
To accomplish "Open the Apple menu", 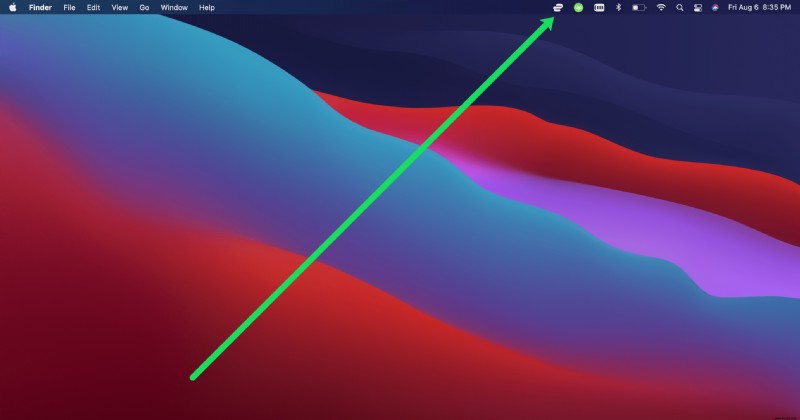I will pos(13,8).
